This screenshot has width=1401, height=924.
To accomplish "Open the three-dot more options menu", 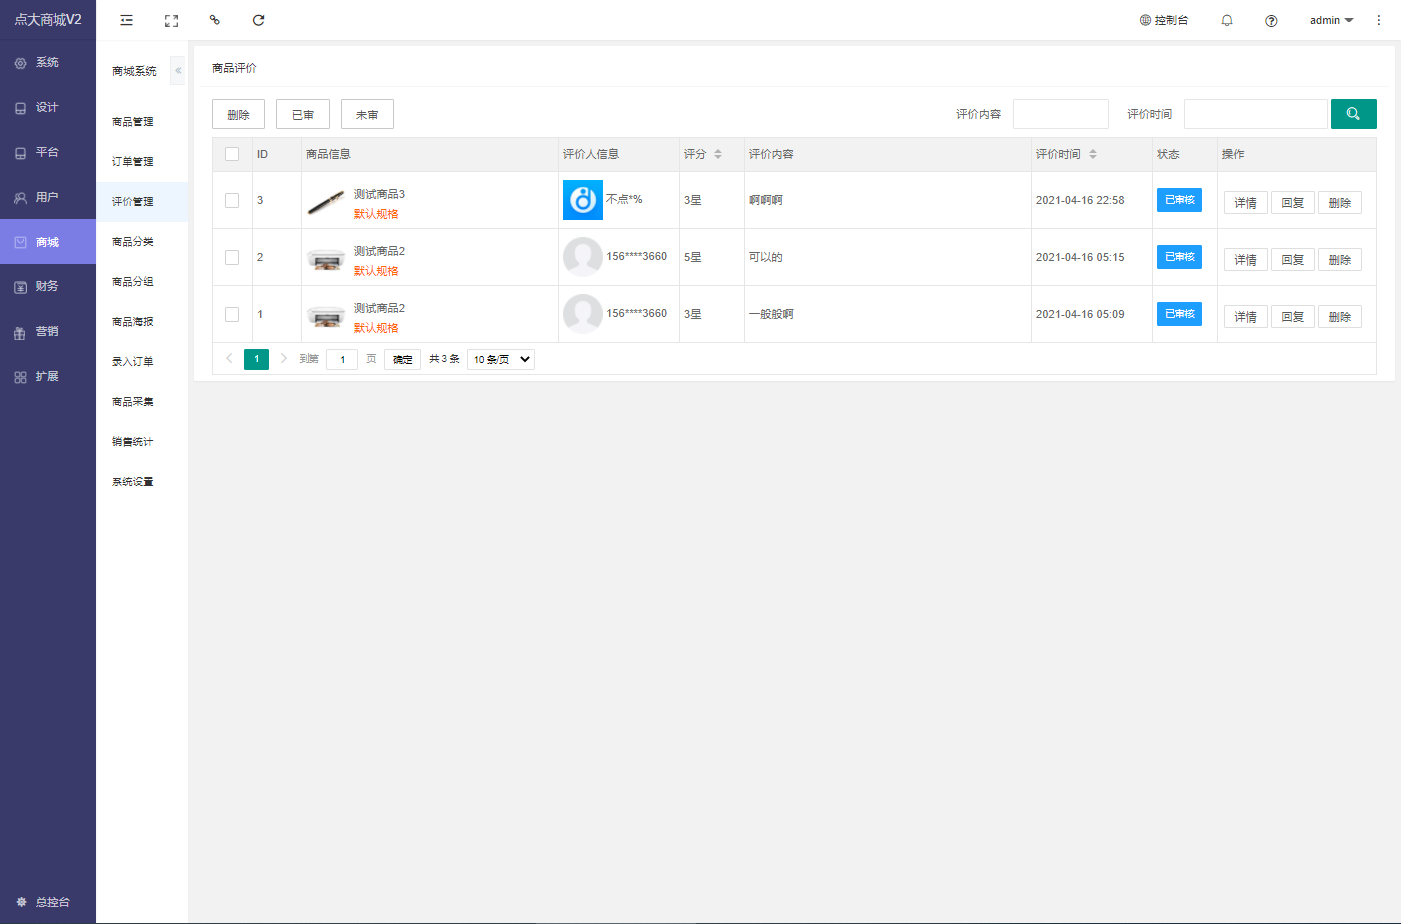I will point(1378,20).
